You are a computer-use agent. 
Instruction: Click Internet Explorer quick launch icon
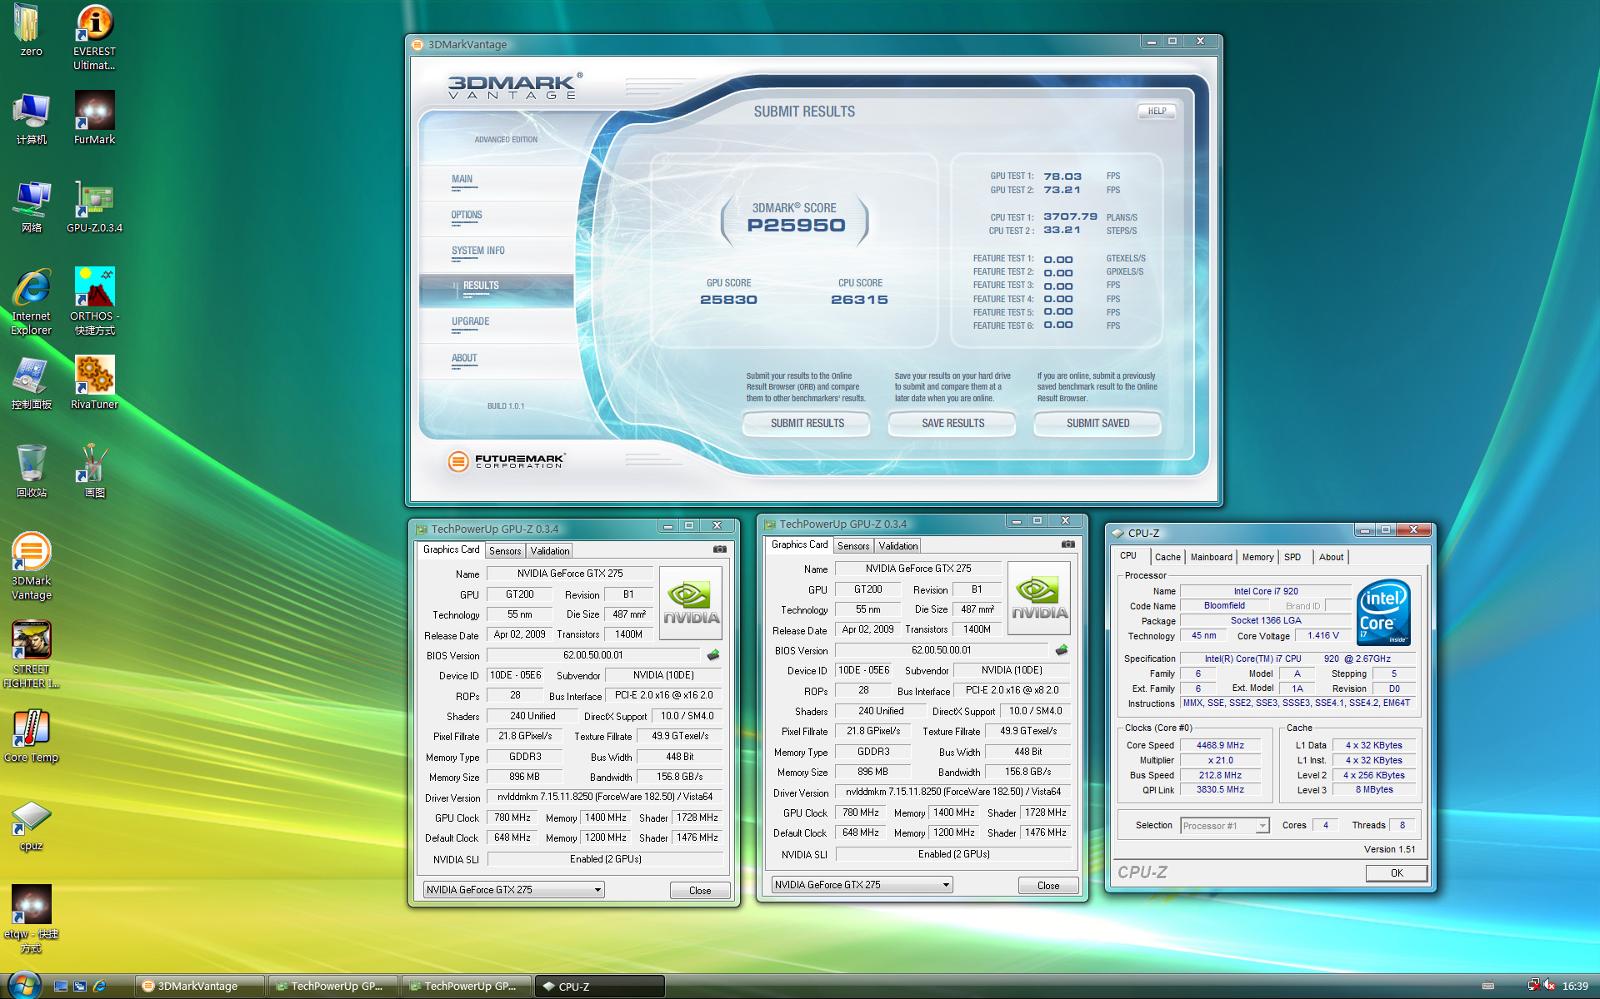(x=100, y=986)
